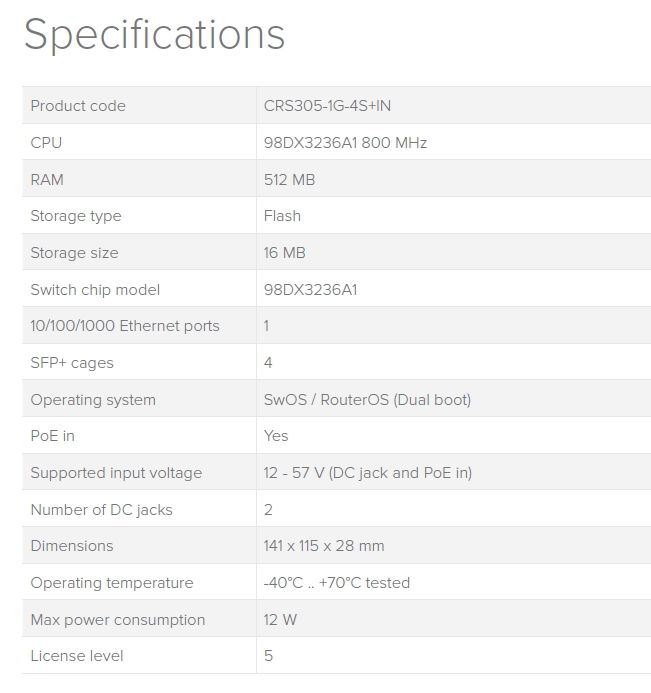Select the Flash storage type value

click(282, 216)
